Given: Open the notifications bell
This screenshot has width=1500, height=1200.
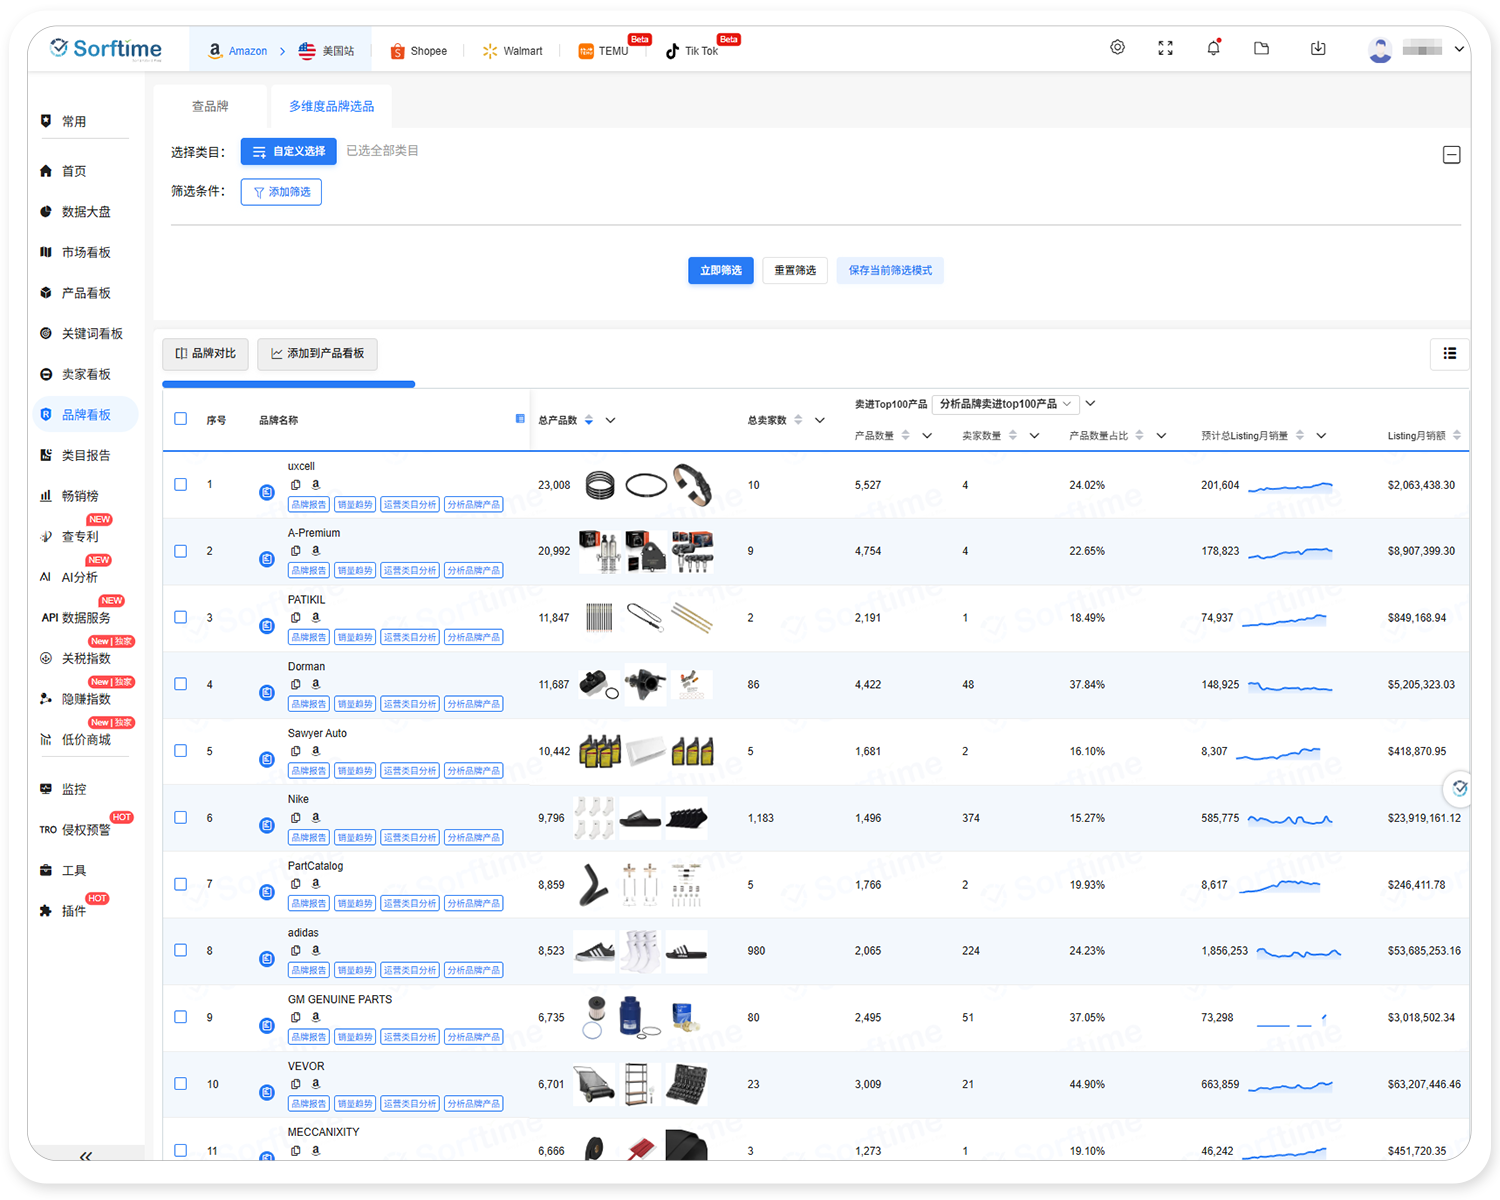Looking at the screenshot, I should point(1213,48).
